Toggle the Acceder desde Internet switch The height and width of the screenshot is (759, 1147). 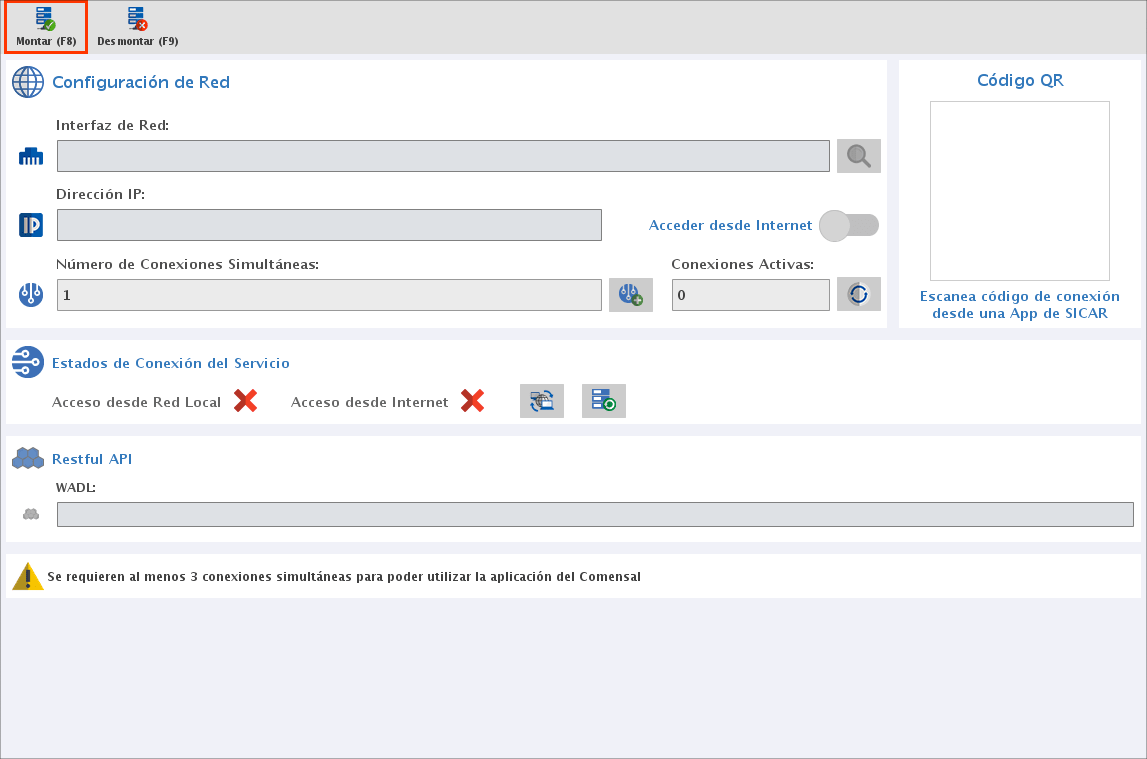(848, 226)
